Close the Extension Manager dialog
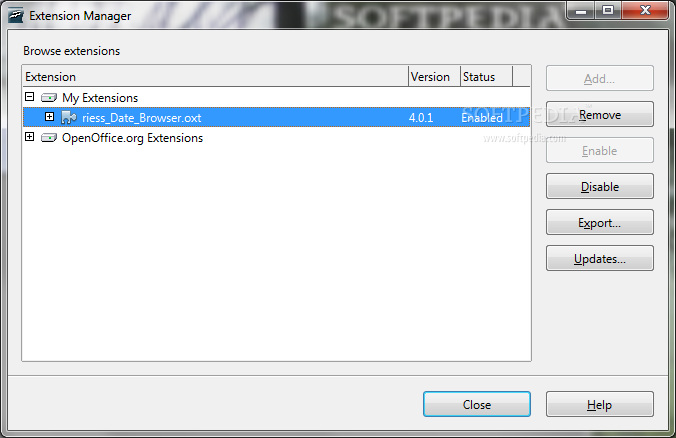 coord(477,404)
